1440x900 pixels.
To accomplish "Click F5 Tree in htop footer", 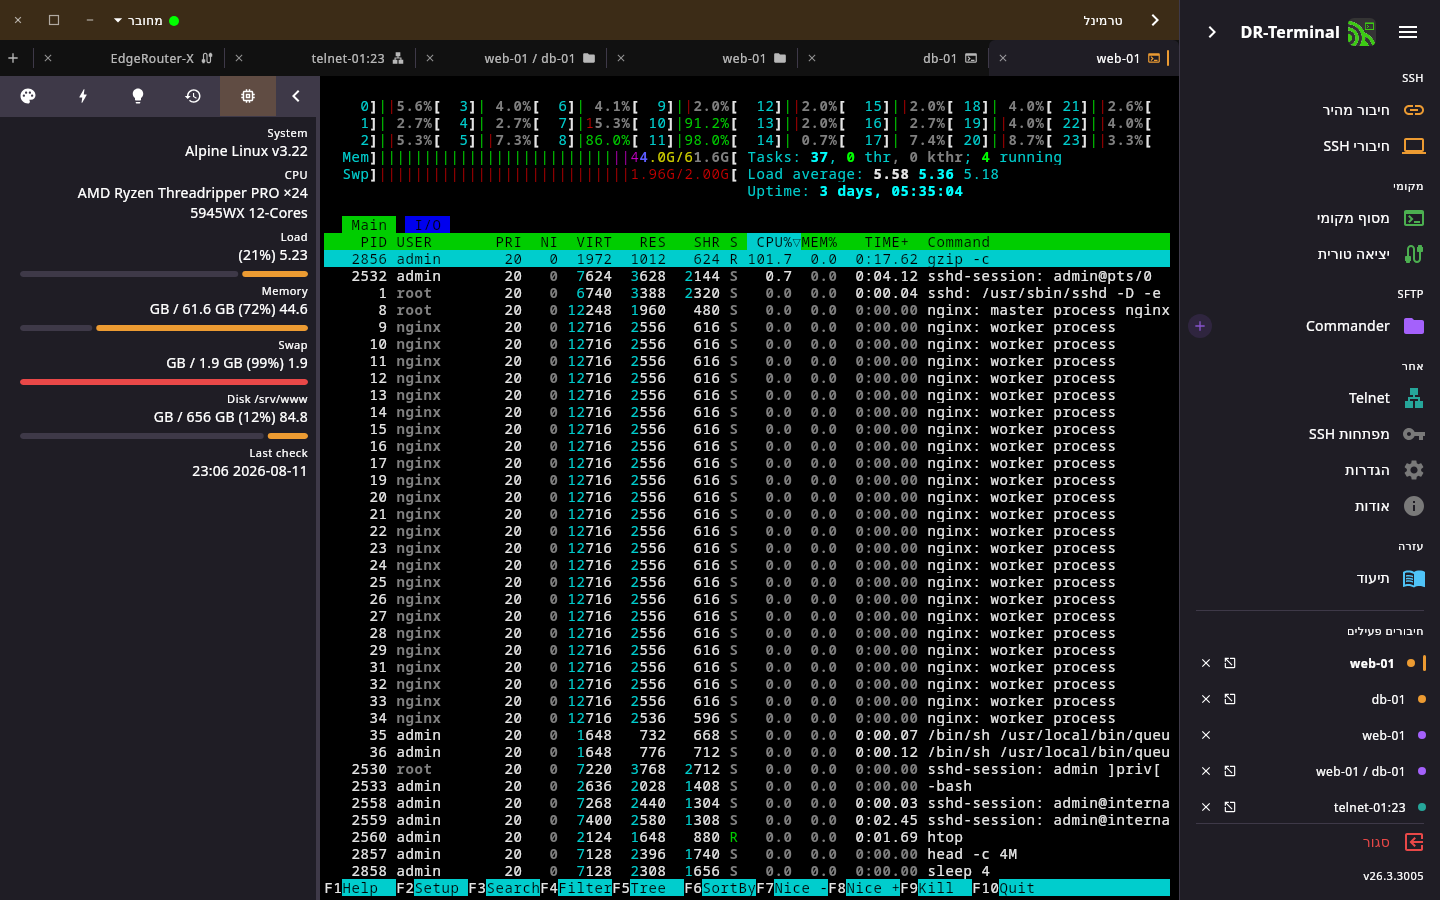I will click(648, 888).
